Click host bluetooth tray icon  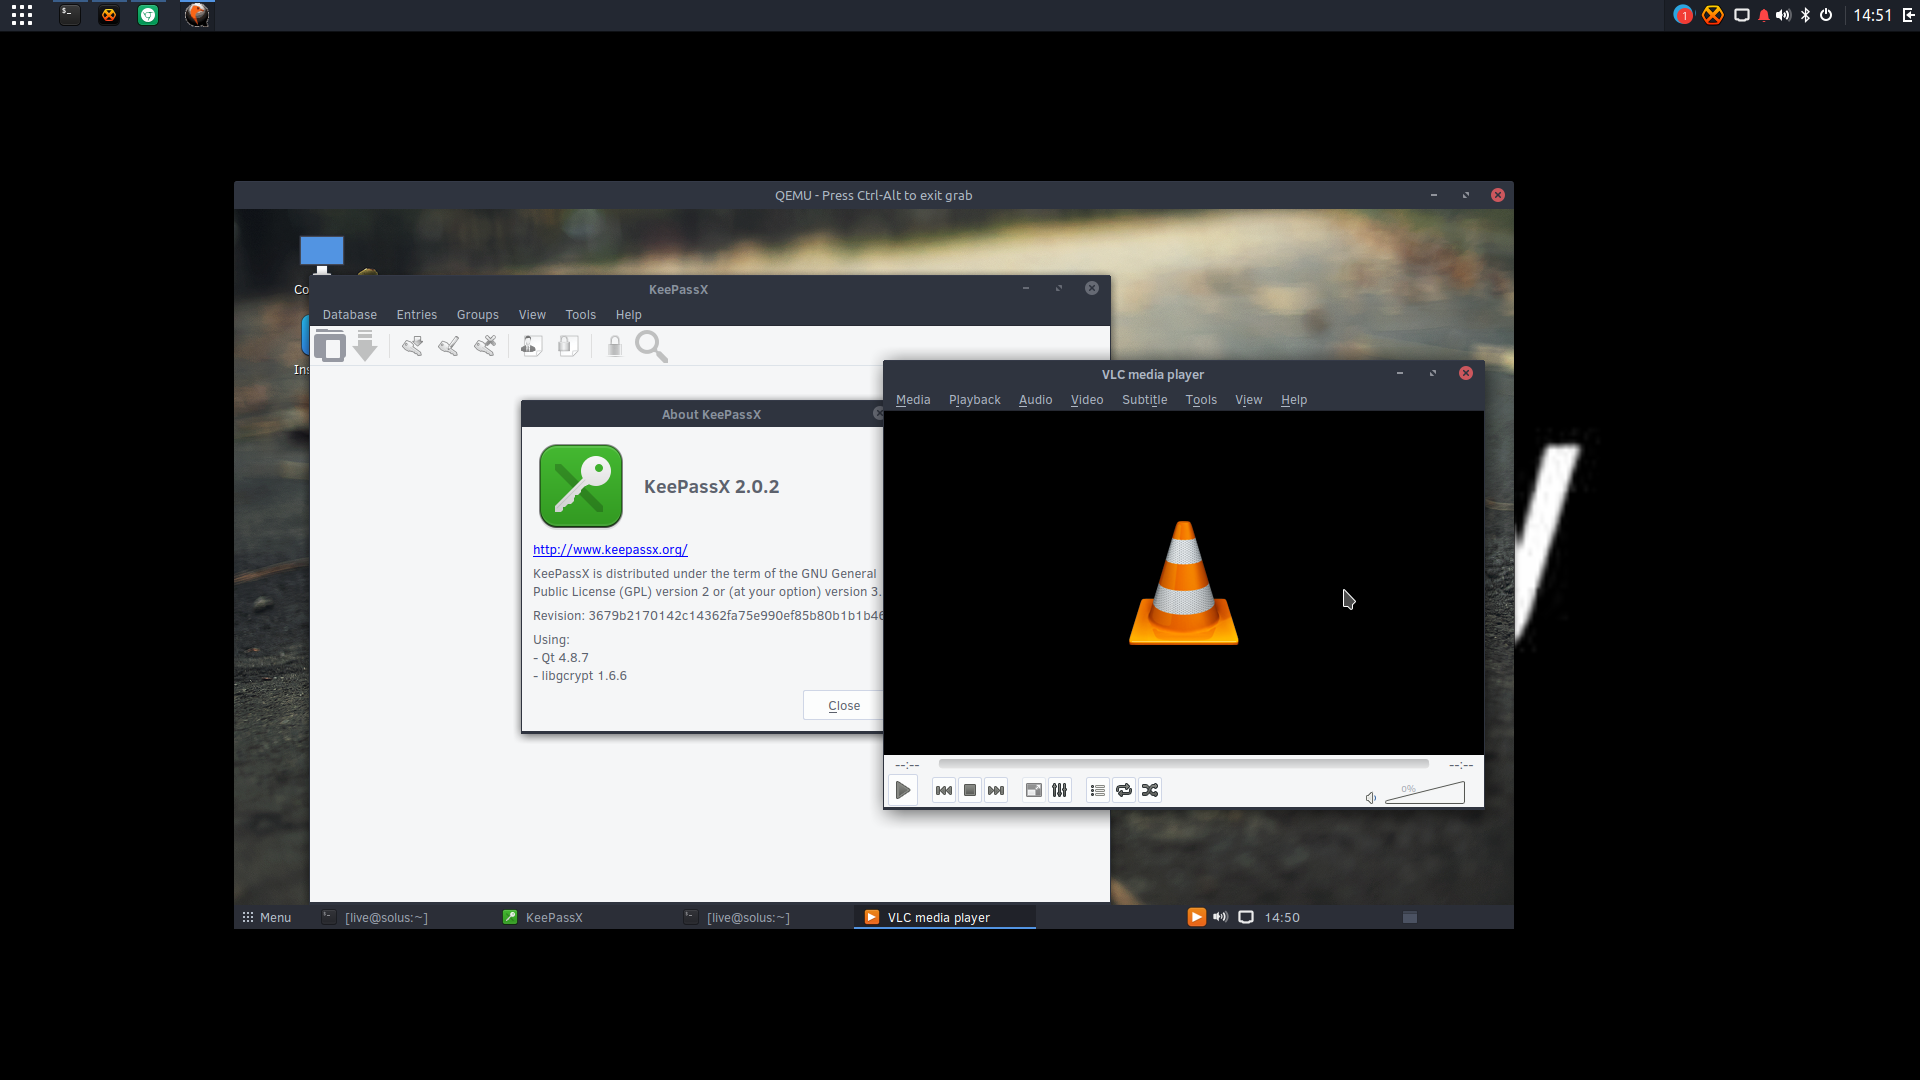point(1805,15)
